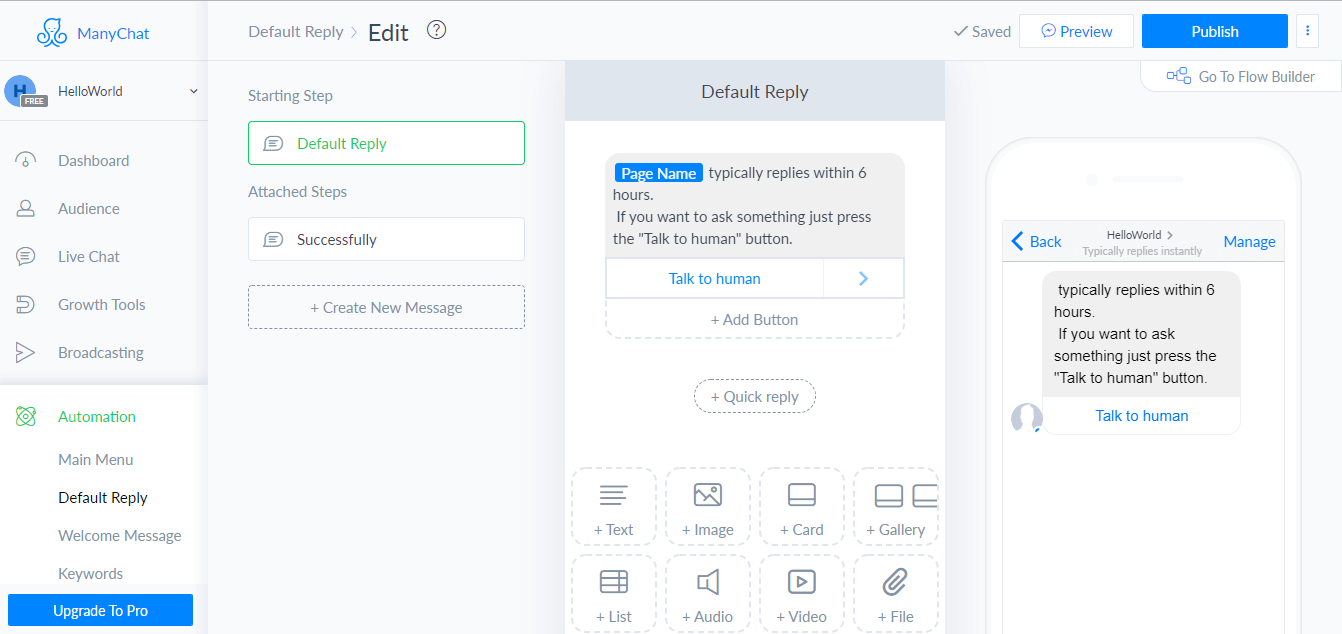
Task: Add a List content block
Action: point(613,594)
